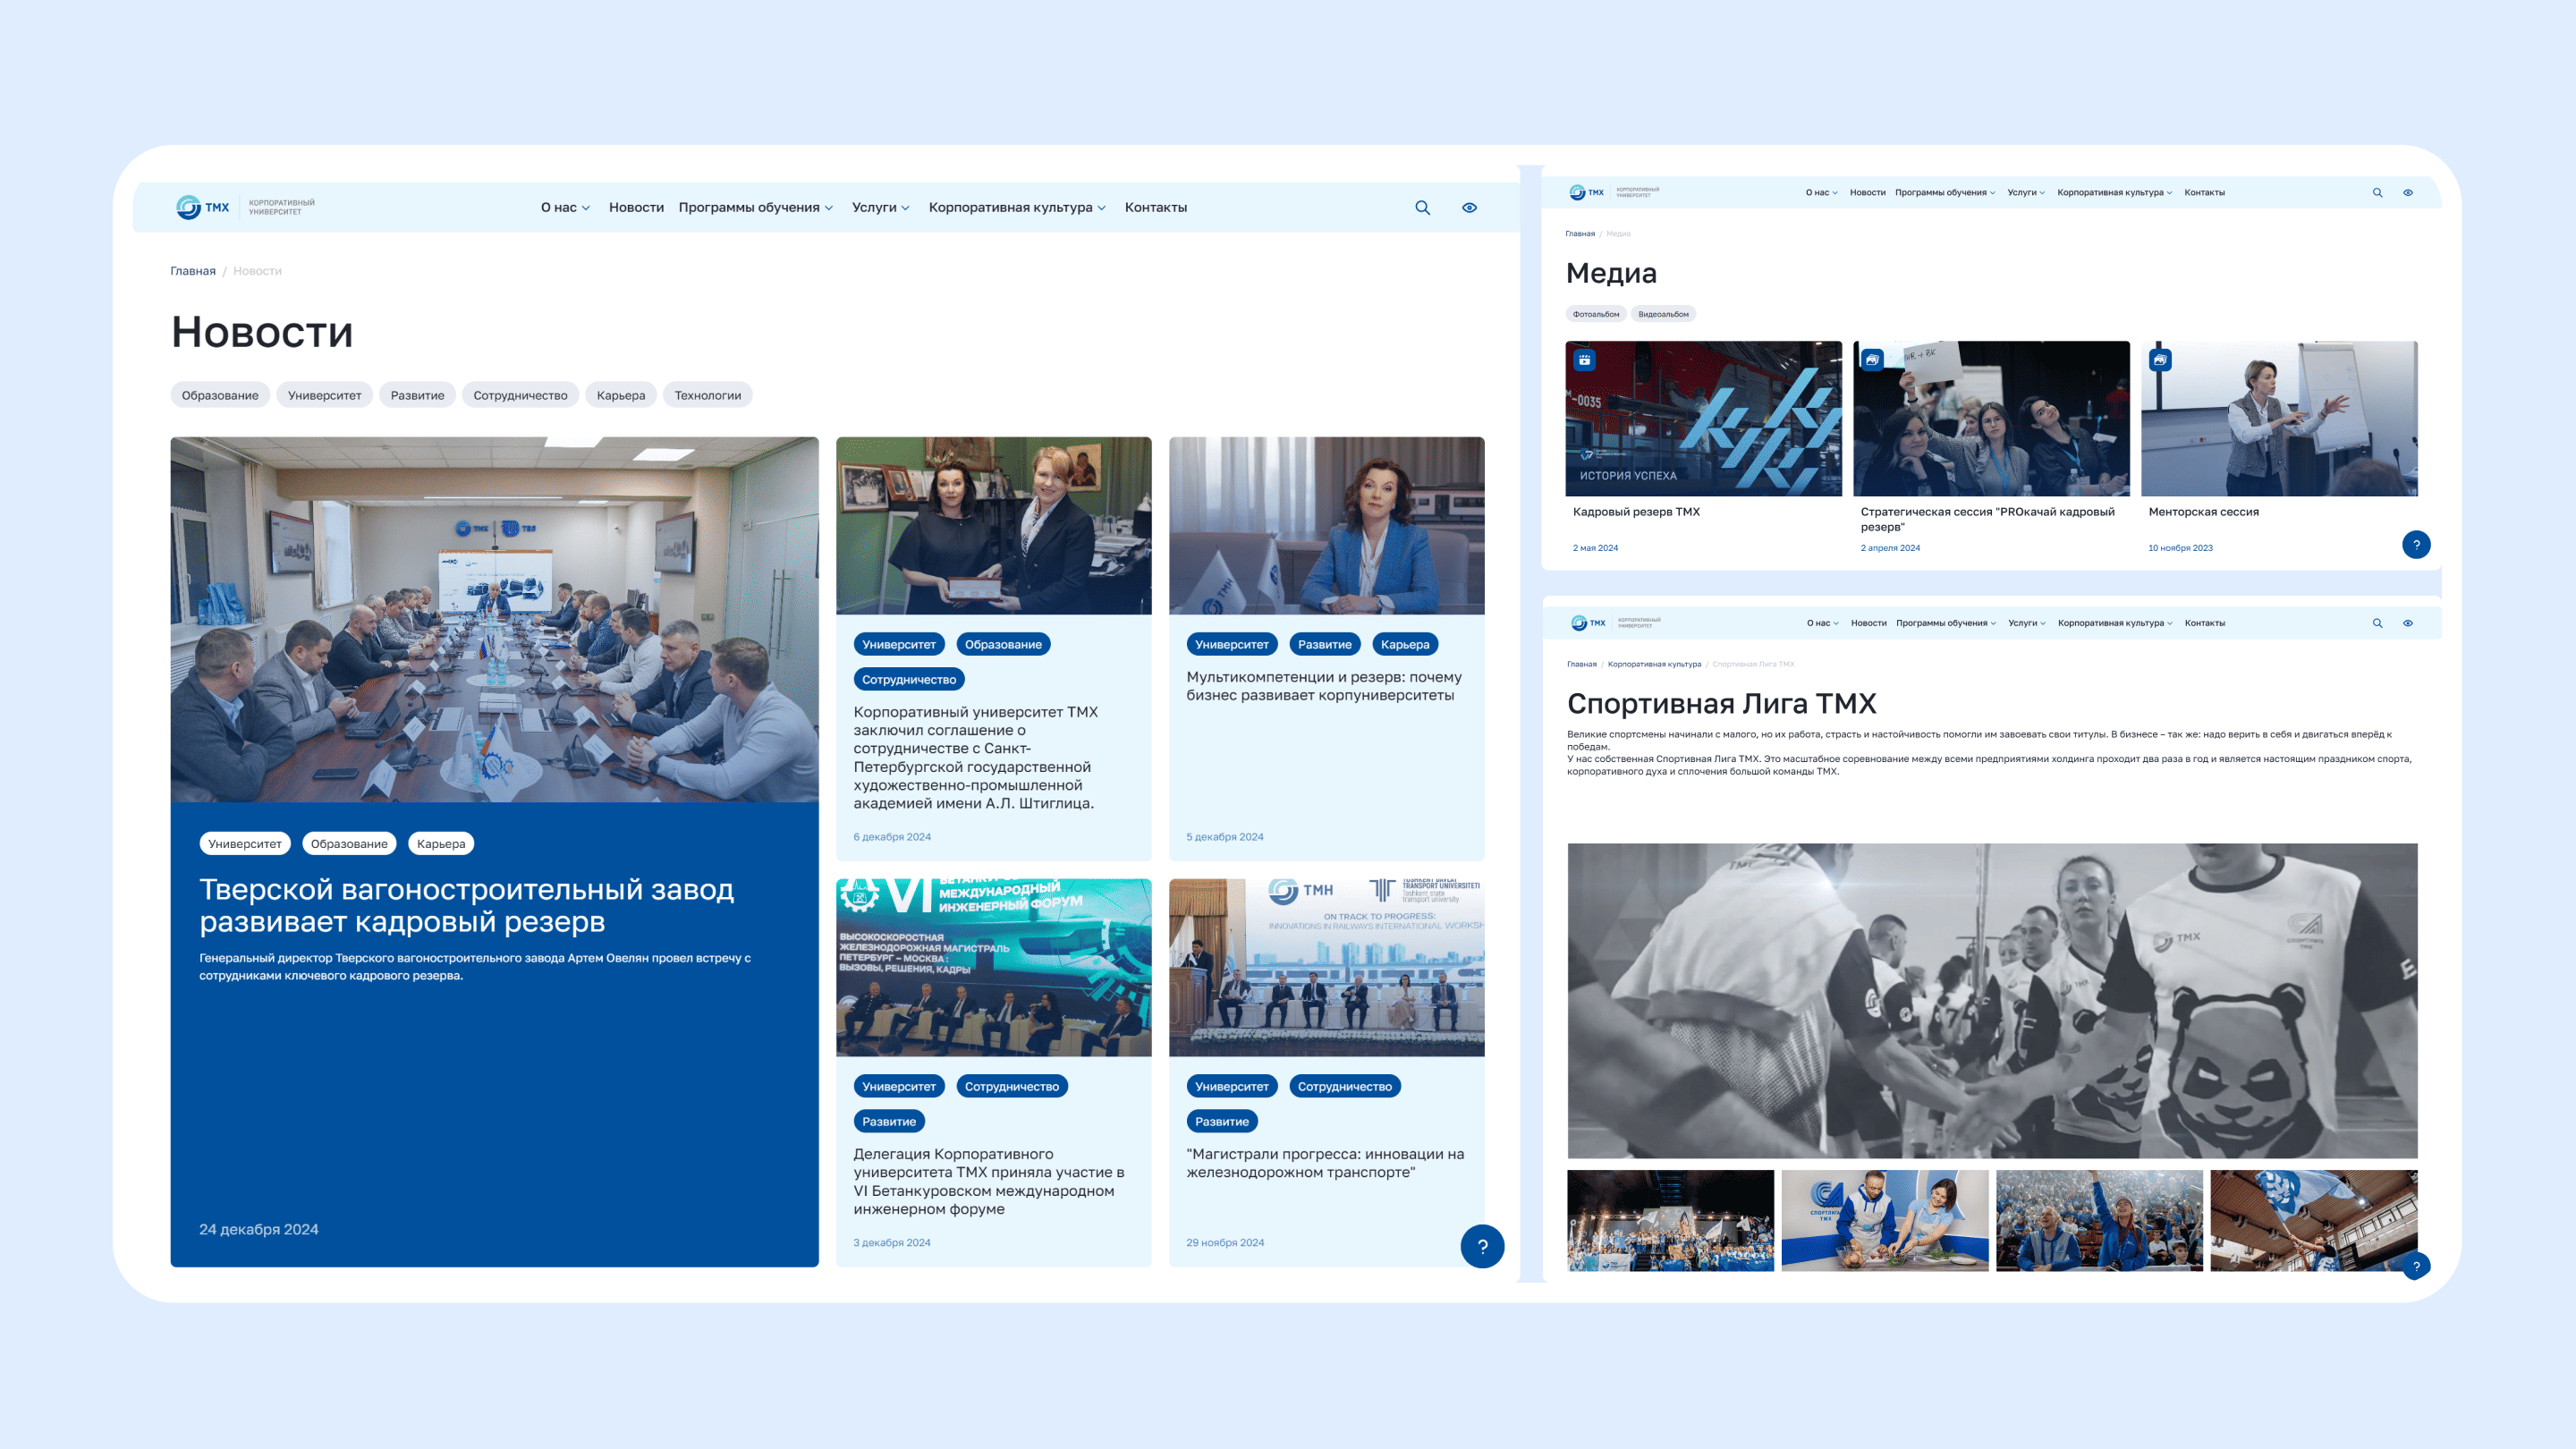This screenshot has width=2576, height=1449.
Task: Open the round help button on the Новости page
Action: [x=1482, y=1246]
